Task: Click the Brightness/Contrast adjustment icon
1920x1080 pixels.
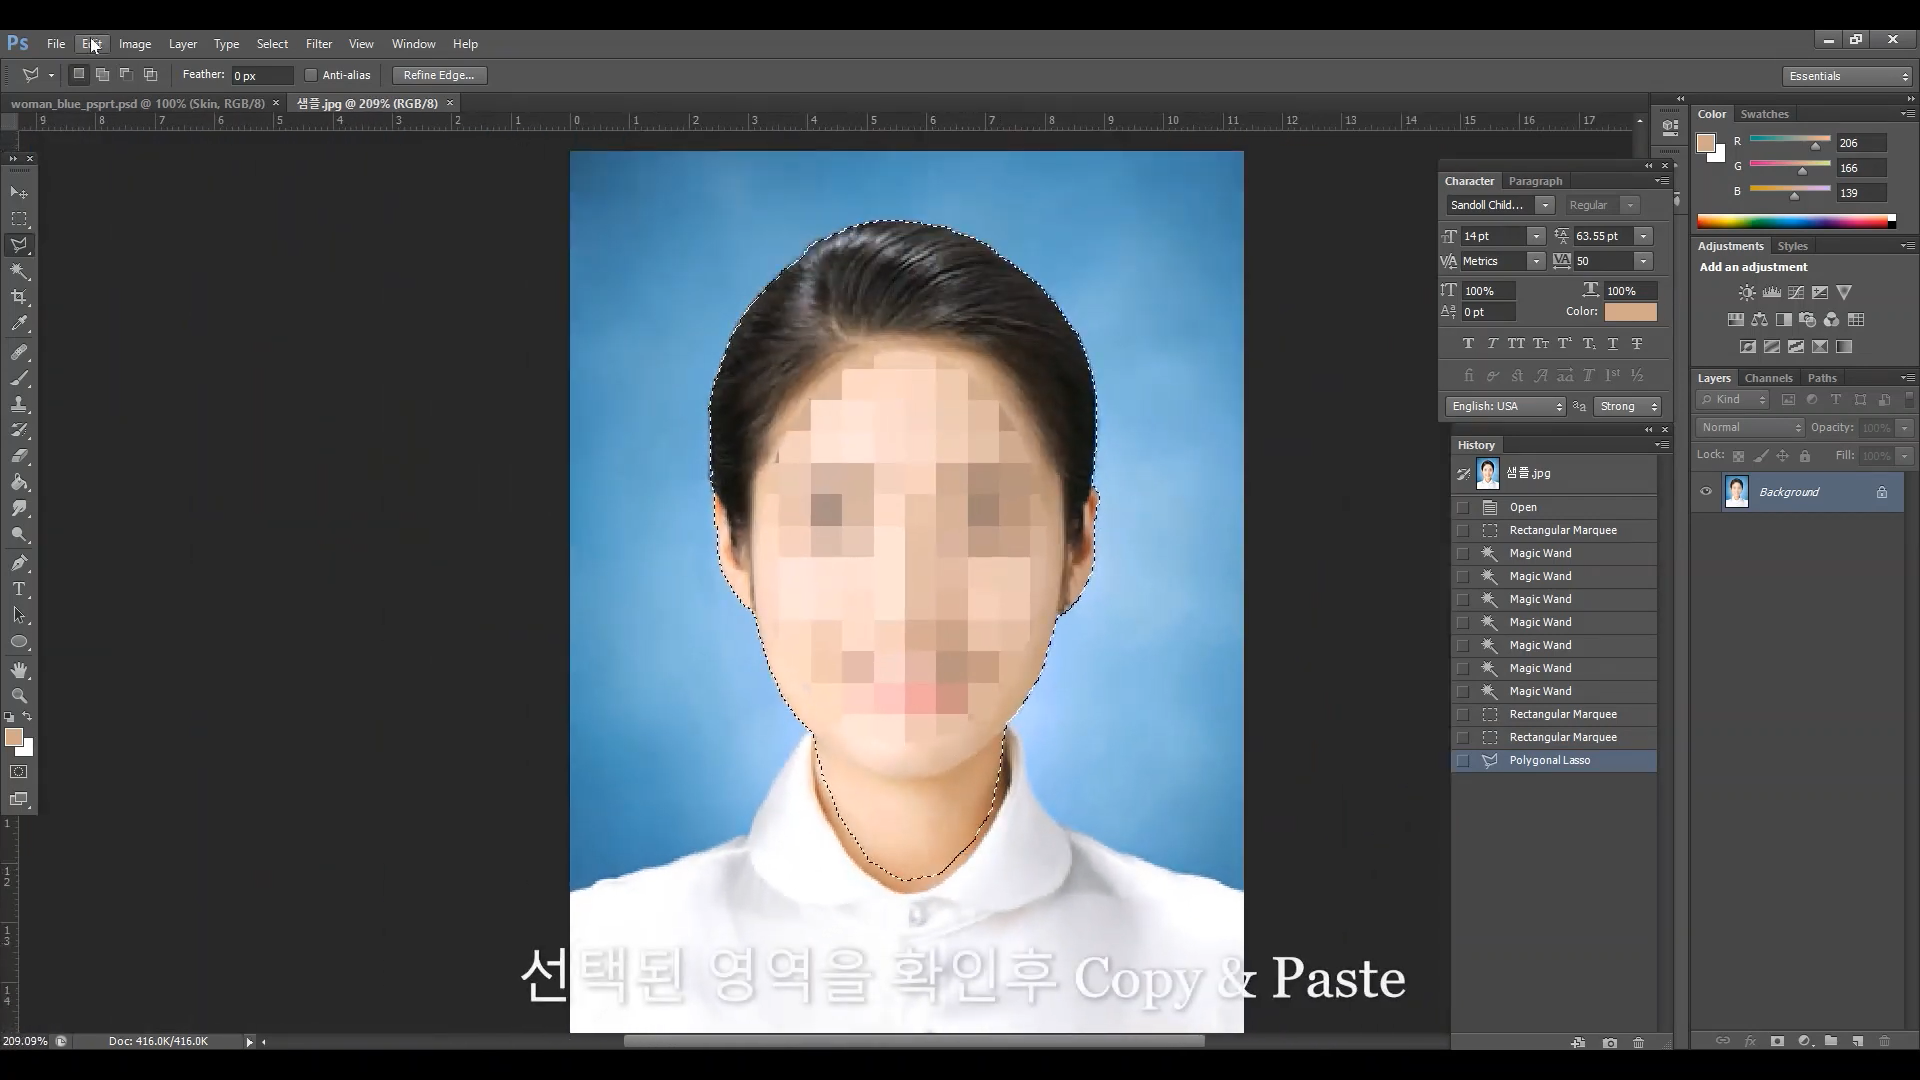Action: pyautogui.click(x=1746, y=293)
